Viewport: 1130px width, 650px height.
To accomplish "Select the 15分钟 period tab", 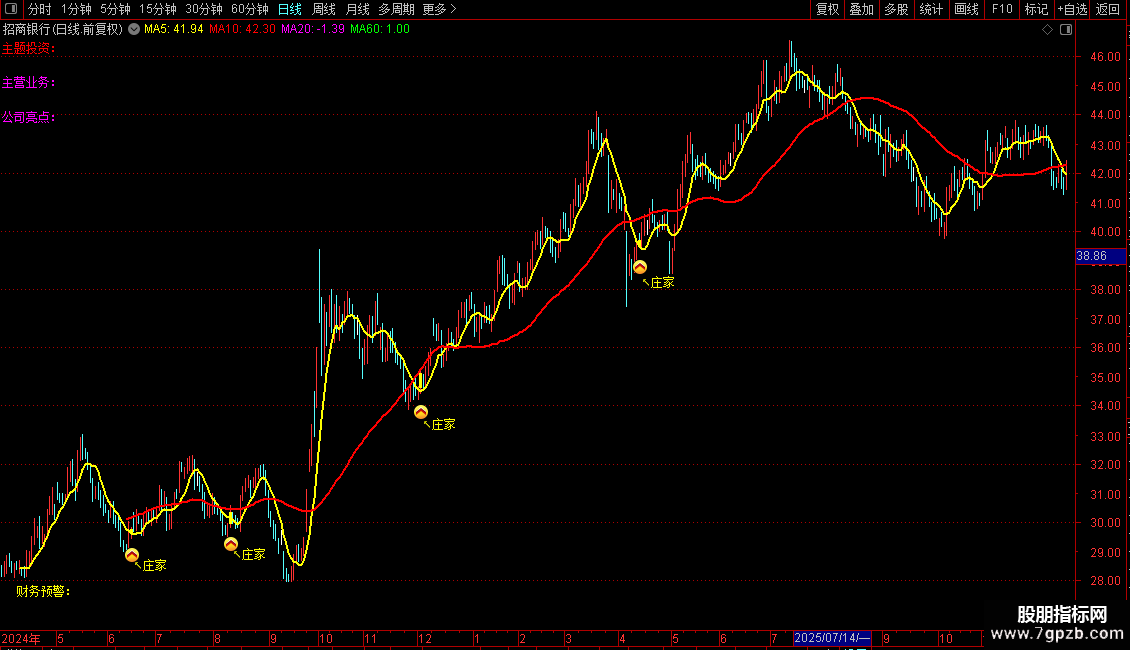I will [157, 9].
